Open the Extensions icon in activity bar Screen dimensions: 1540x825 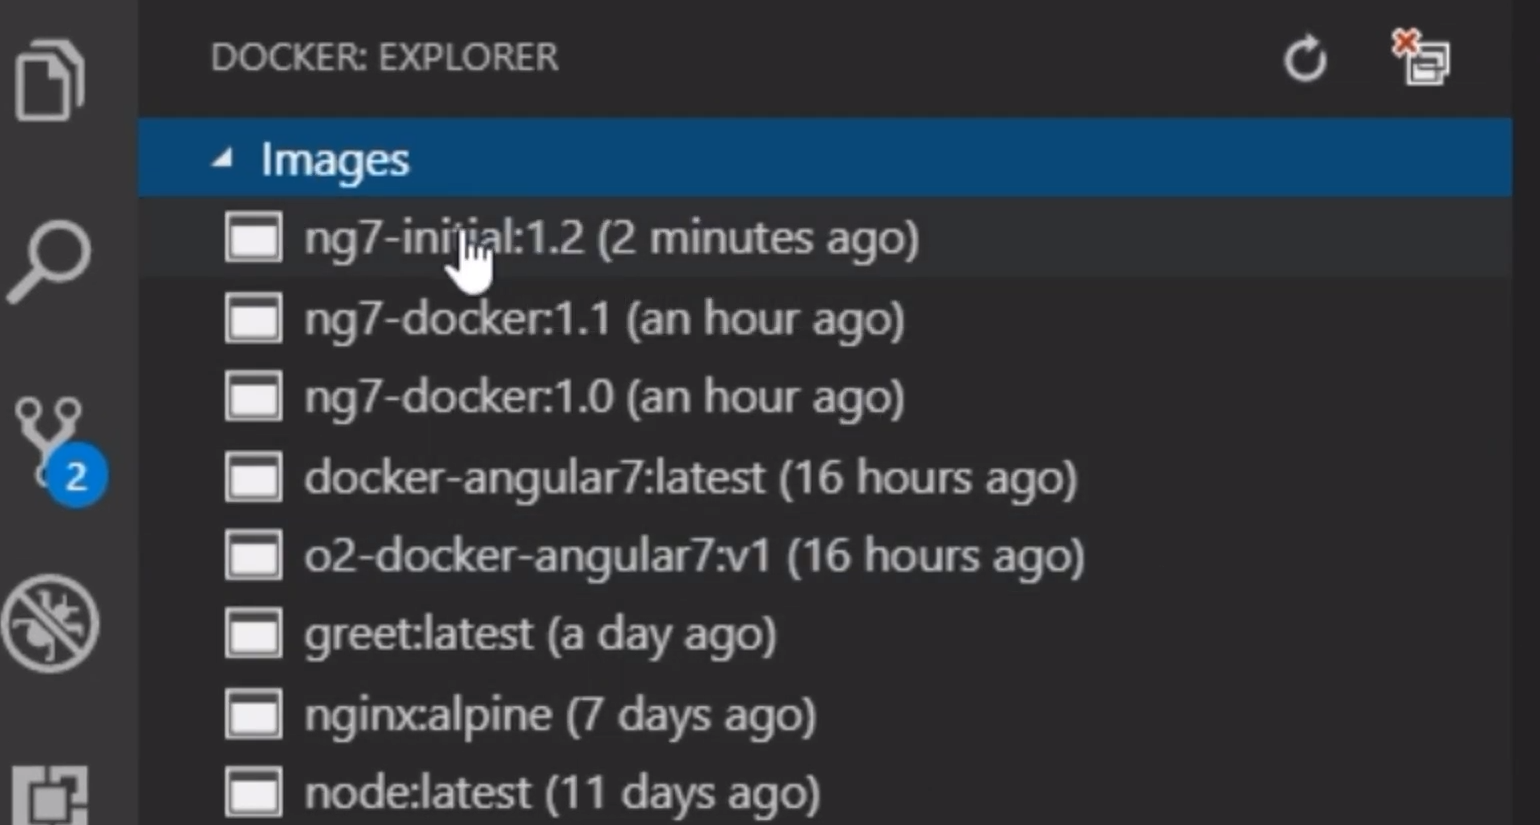(x=50, y=796)
